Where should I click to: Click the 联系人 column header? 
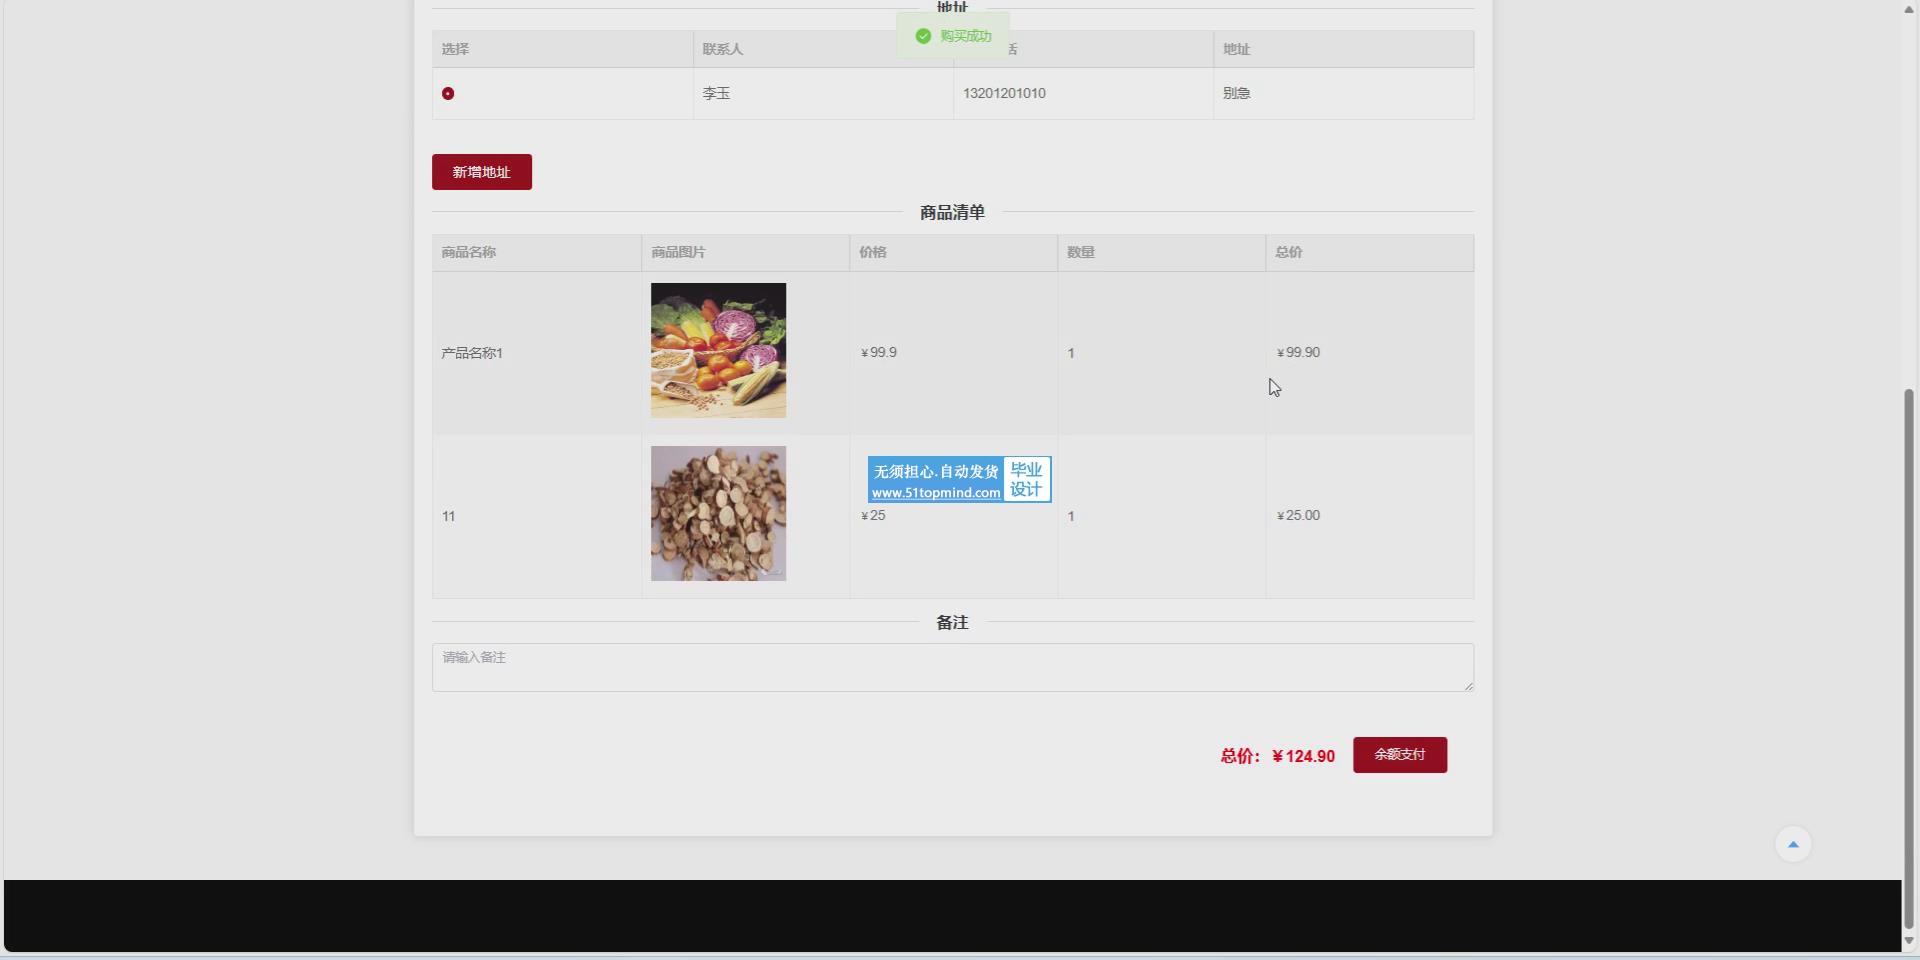(722, 49)
